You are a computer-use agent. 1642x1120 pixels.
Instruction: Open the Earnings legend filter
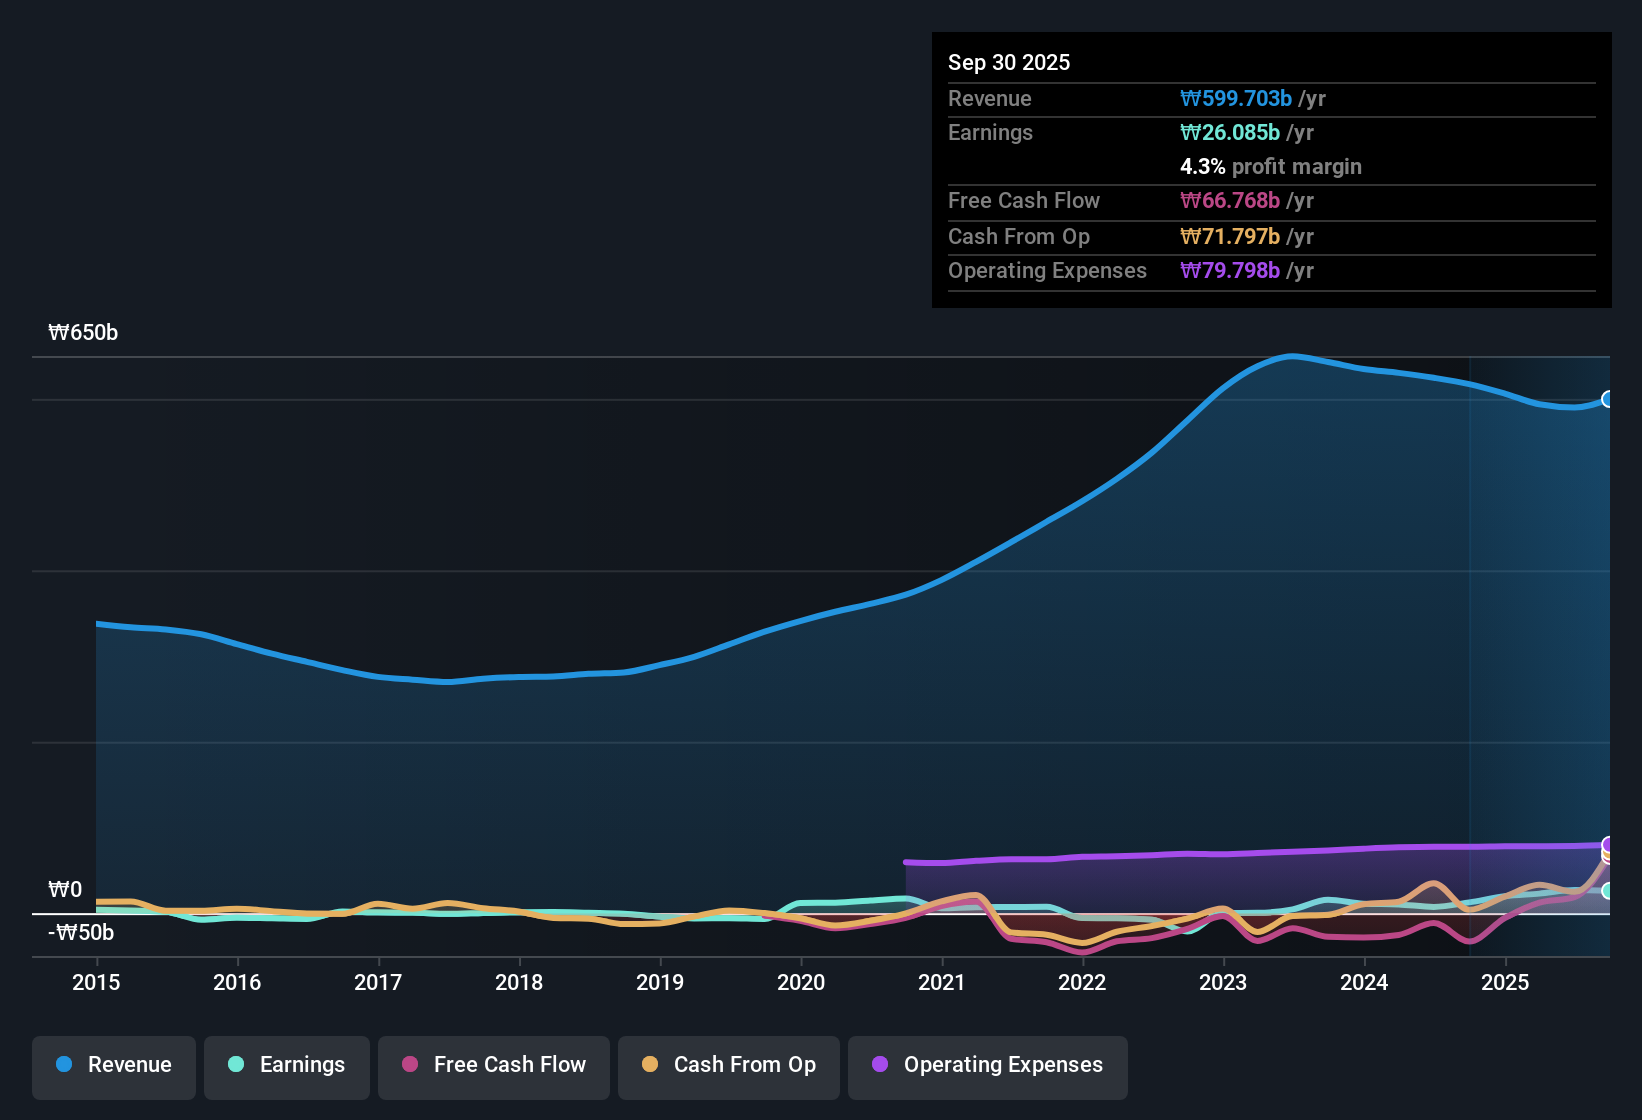(x=286, y=1065)
